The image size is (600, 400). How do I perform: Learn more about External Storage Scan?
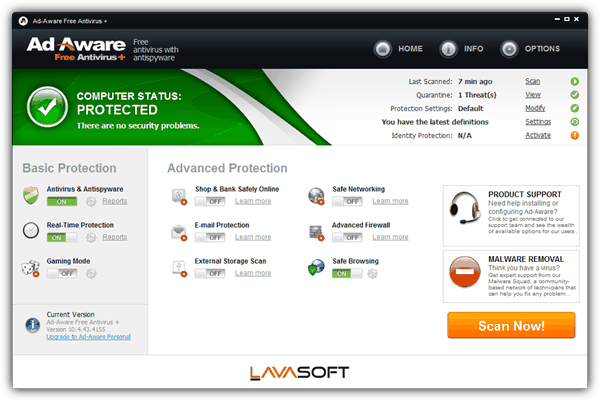click(253, 273)
